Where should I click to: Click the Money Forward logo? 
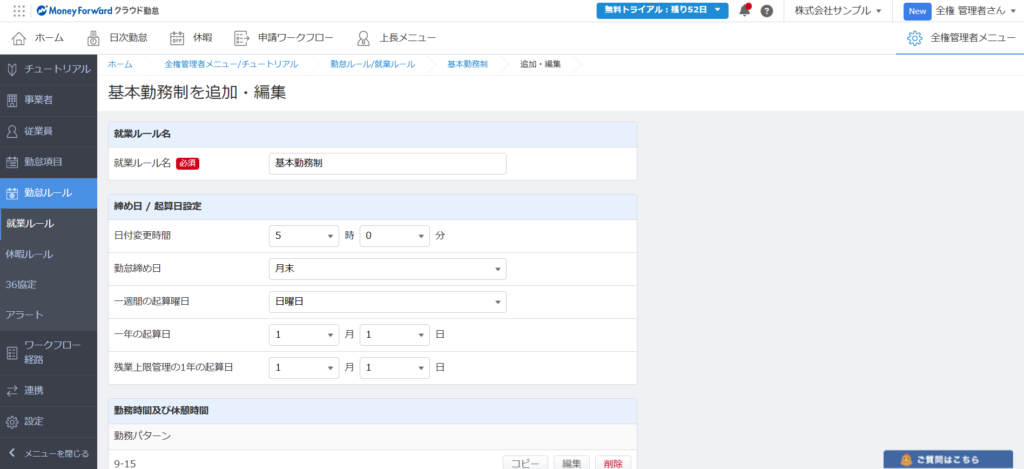pyautogui.click(x=98, y=10)
